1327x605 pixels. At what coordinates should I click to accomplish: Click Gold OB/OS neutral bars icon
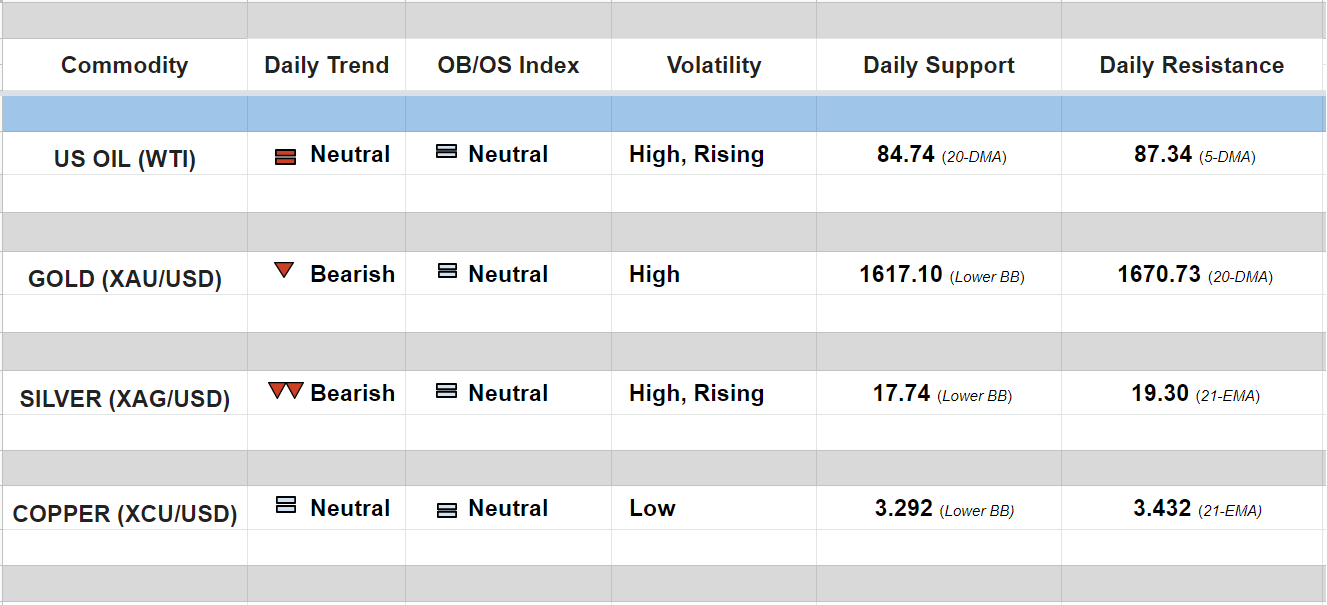click(447, 271)
